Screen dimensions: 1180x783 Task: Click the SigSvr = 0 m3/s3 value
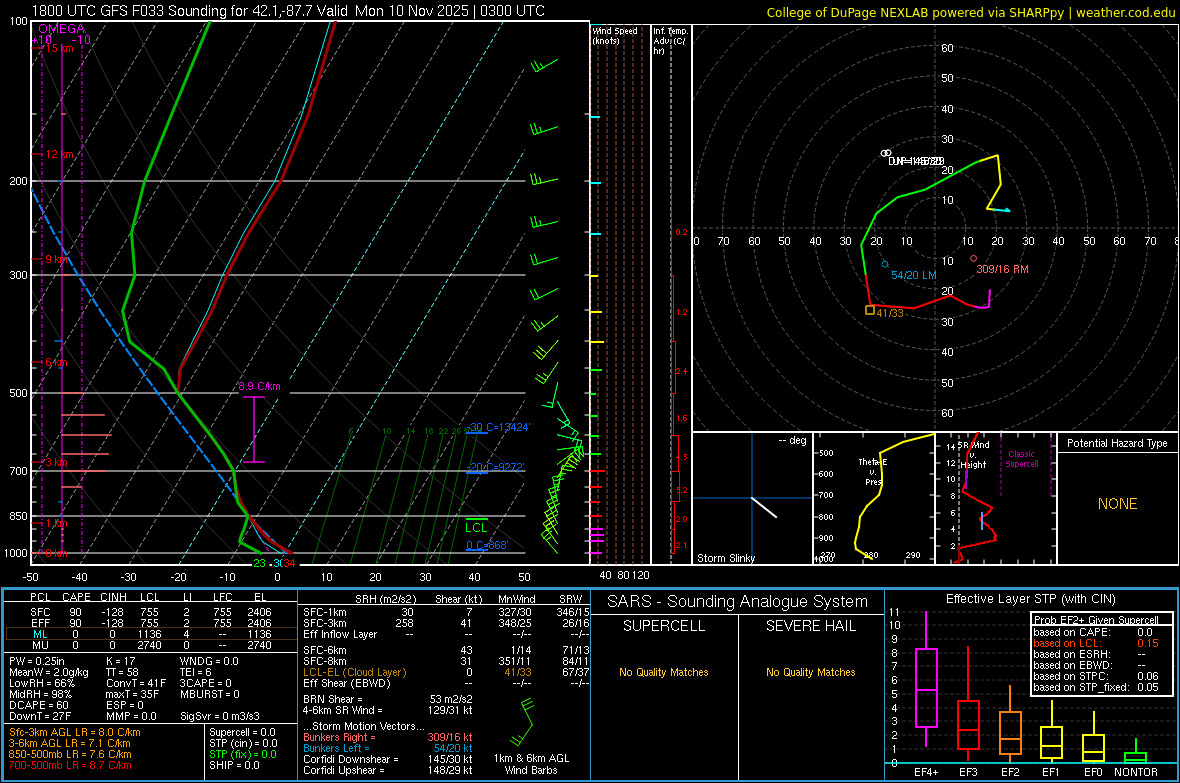(x=220, y=716)
